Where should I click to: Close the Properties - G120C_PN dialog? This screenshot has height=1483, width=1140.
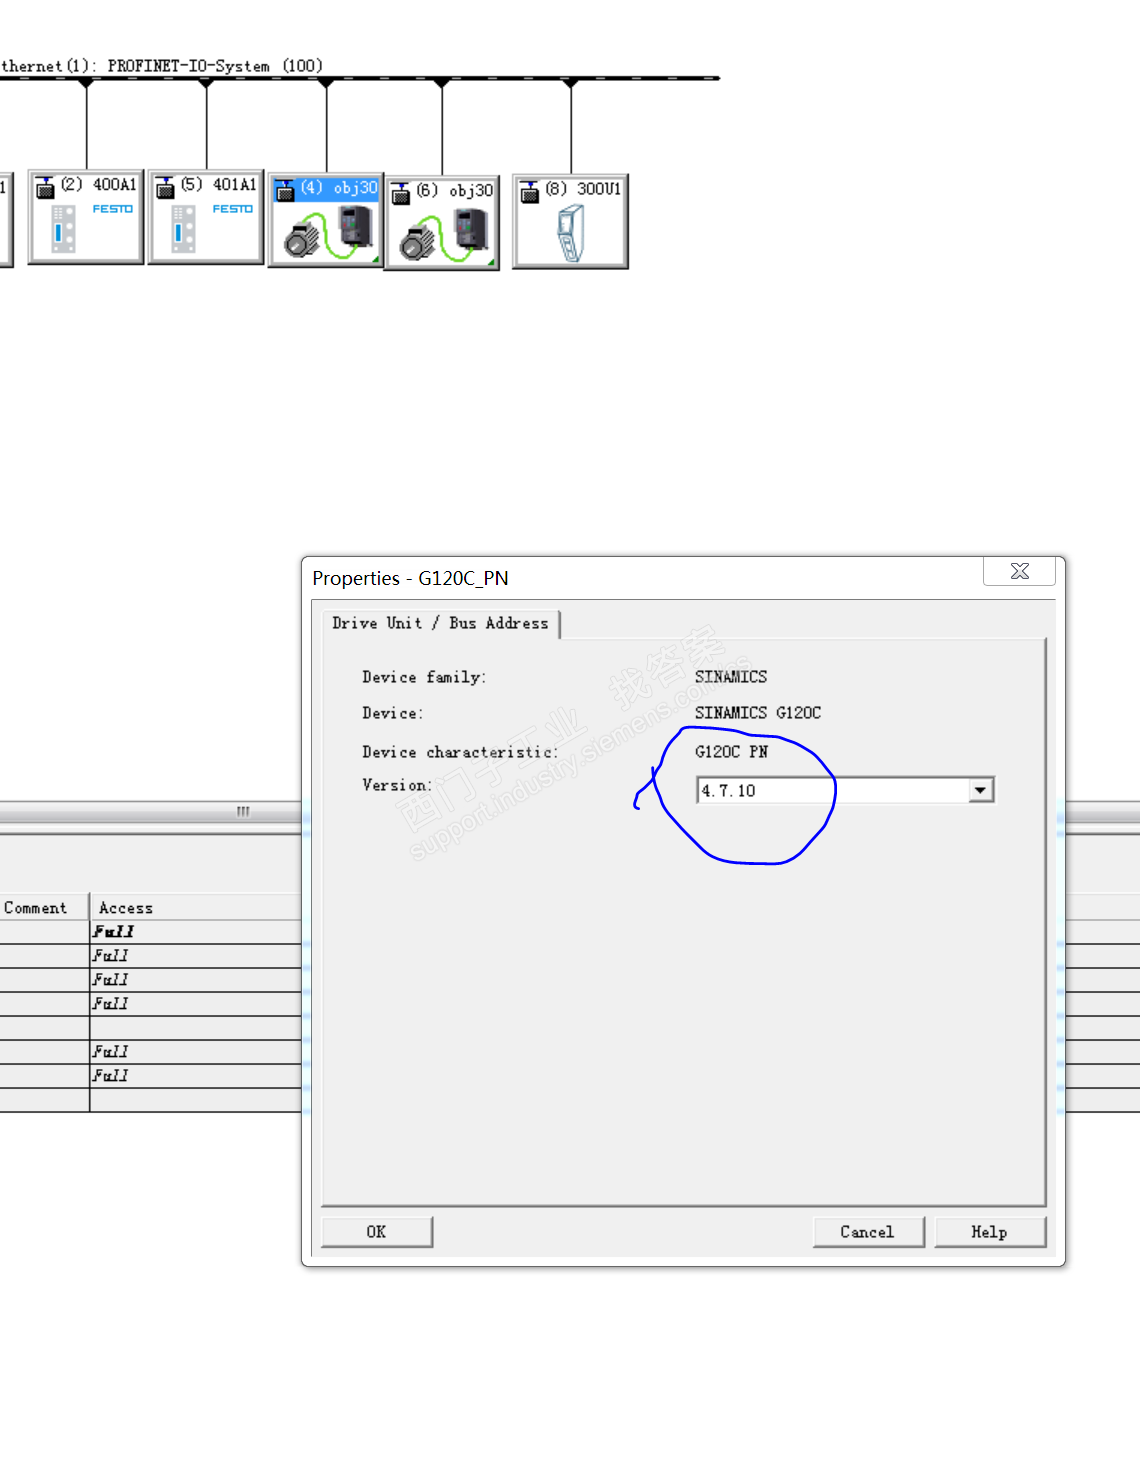(1020, 571)
